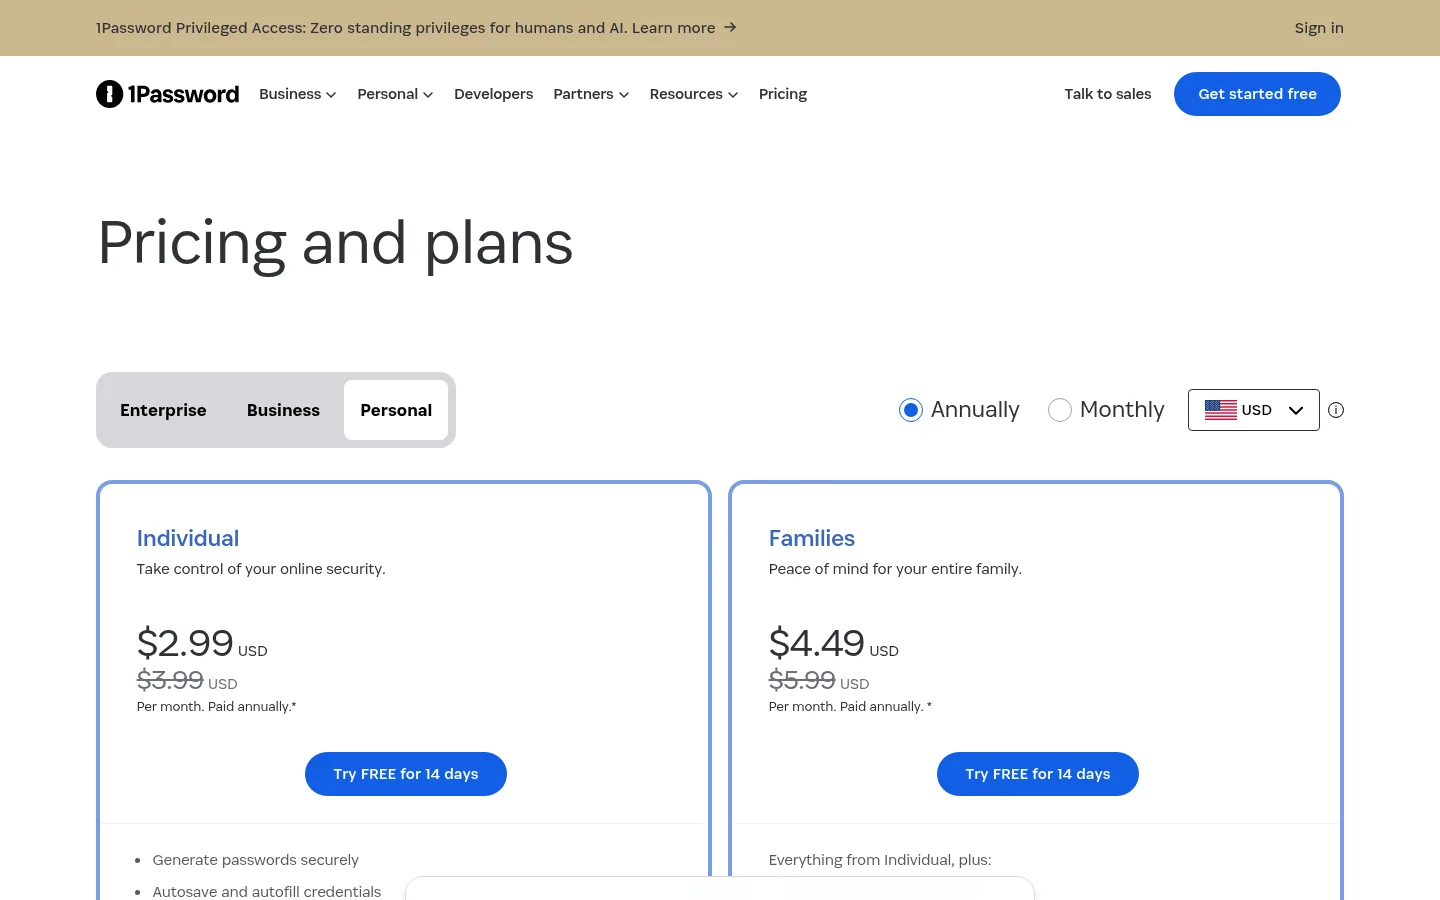The image size is (1440, 900).
Task: Click the Families plan heading
Action: [812, 538]
